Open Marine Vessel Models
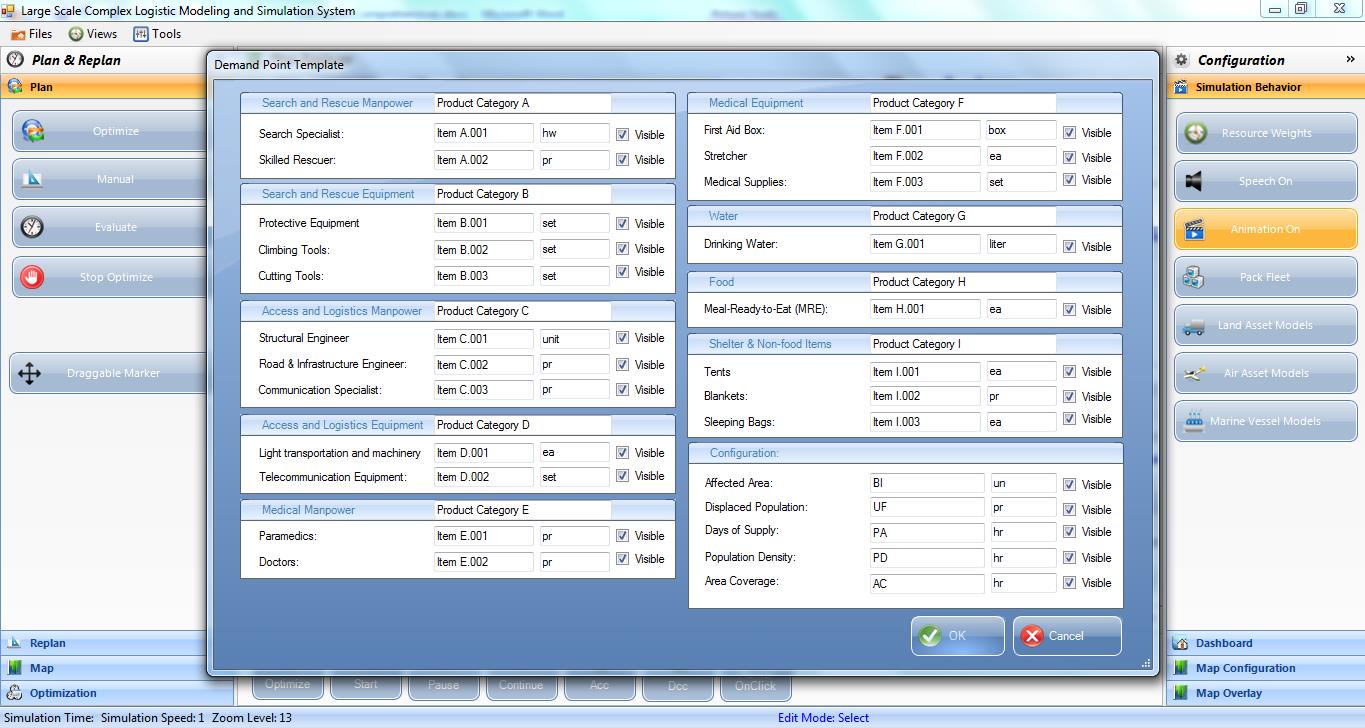Image resolution: width=1365 pixels, height=728 pixels. click(x=1265, y=421)
